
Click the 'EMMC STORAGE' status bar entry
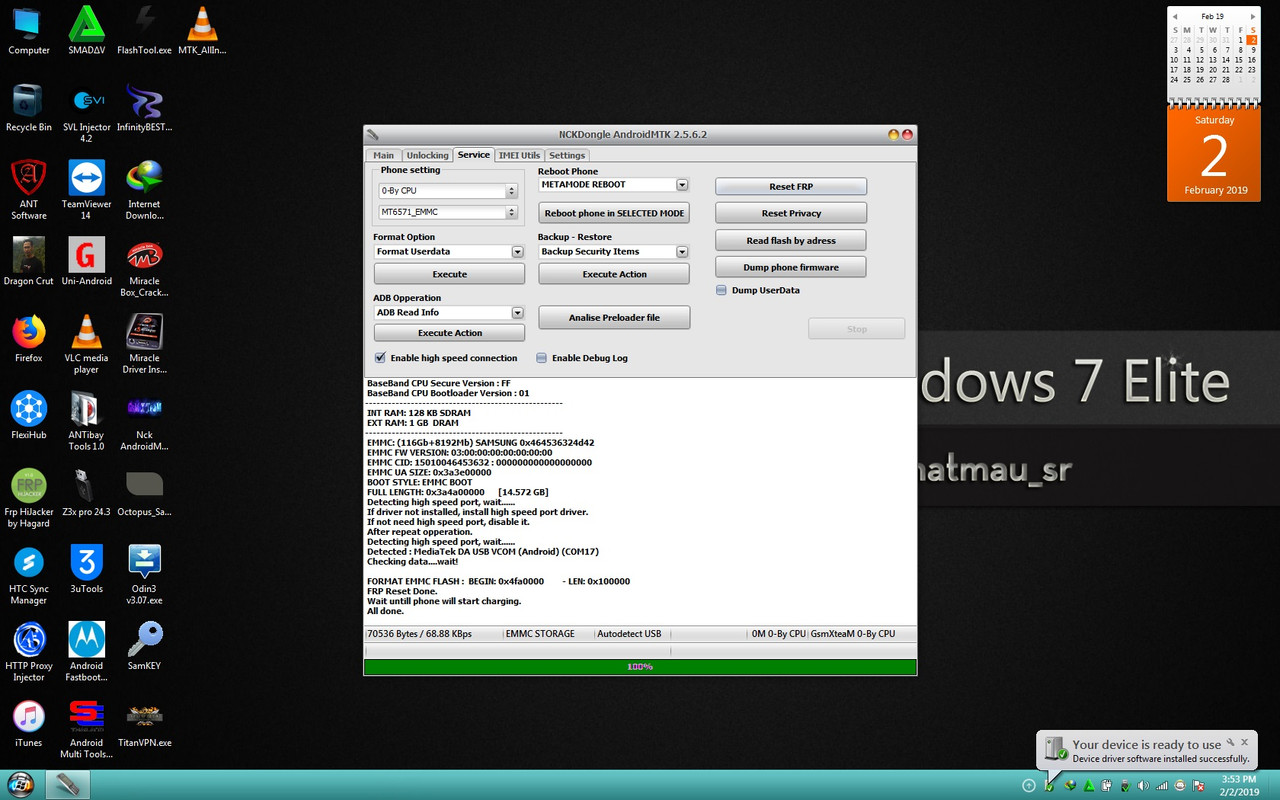click(540, 634)
